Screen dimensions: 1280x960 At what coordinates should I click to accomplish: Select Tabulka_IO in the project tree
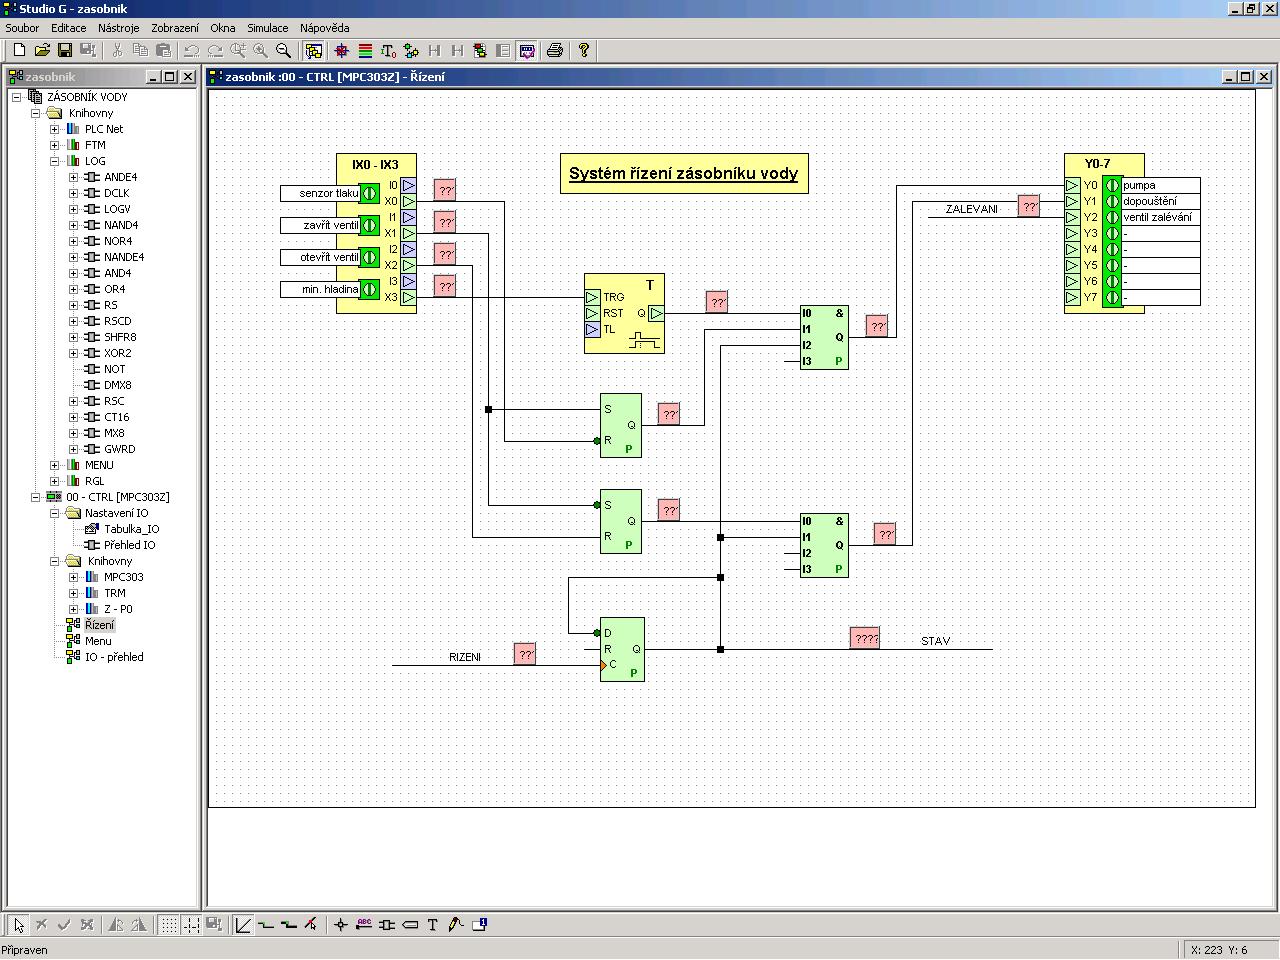pyautogui.click(x=131, y=529)
